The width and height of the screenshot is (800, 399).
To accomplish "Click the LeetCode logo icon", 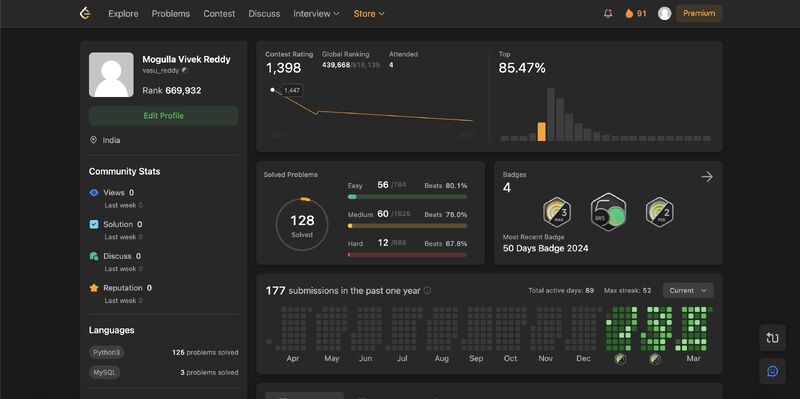I will coord(85,14).
